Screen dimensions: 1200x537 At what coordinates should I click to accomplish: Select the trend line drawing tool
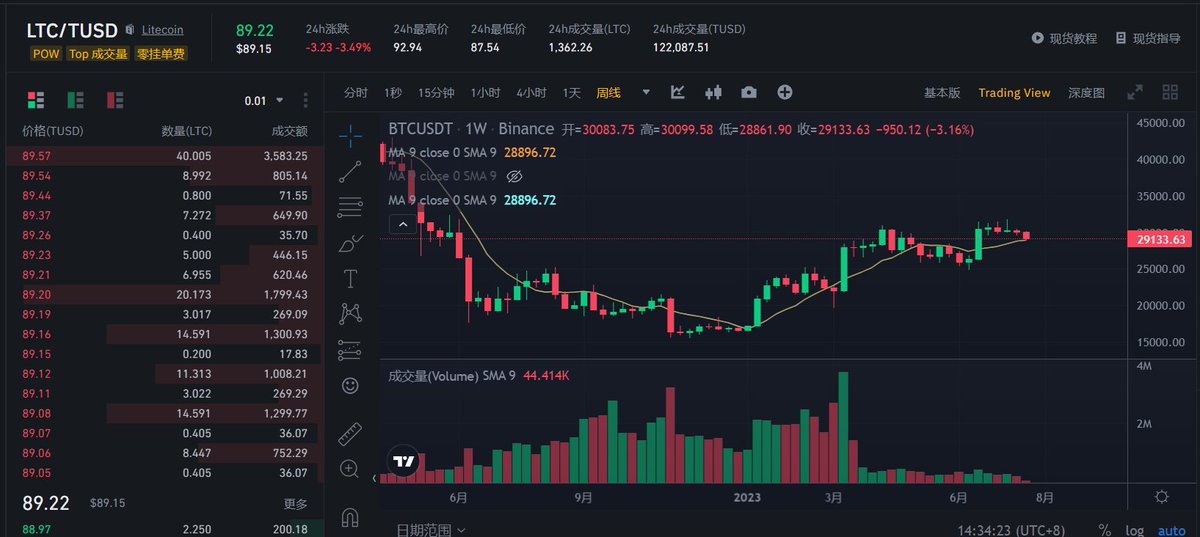point(350,171)
